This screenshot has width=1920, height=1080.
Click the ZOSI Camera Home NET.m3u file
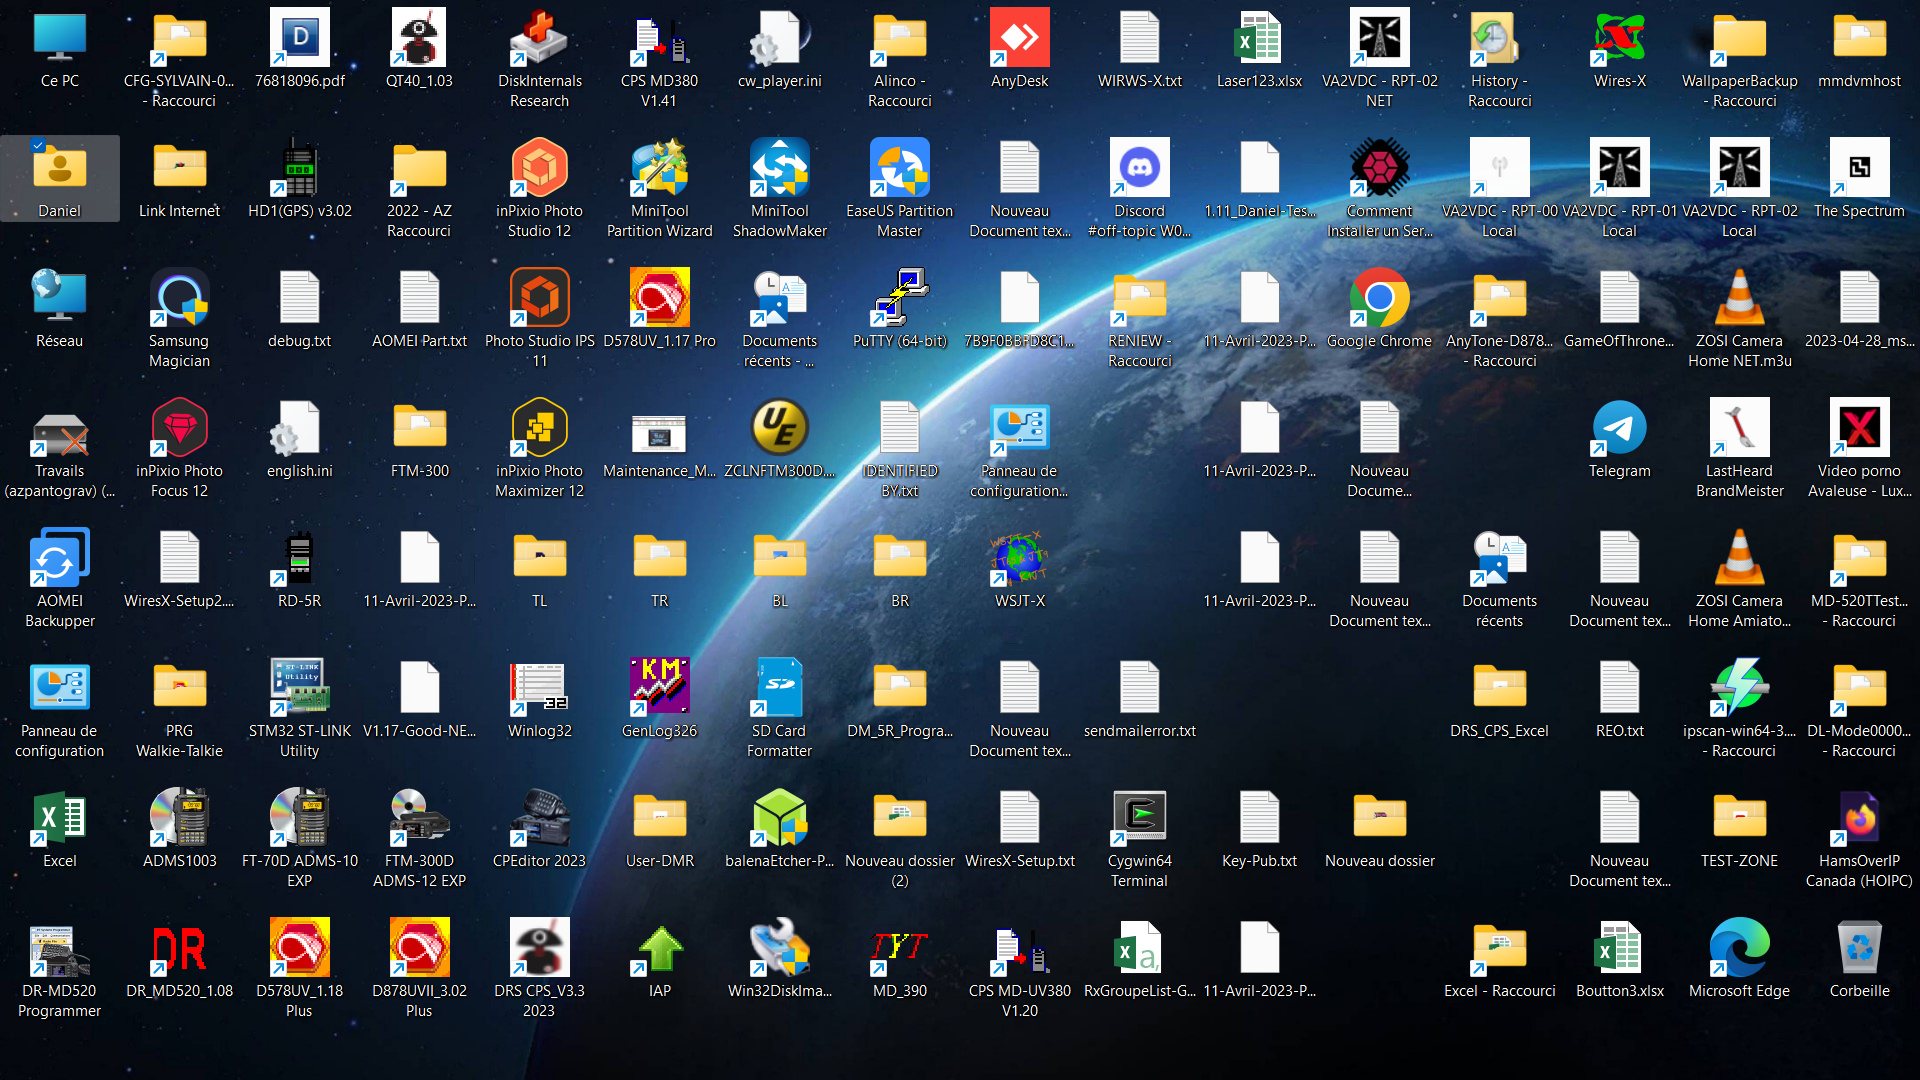click(1739, 298)
